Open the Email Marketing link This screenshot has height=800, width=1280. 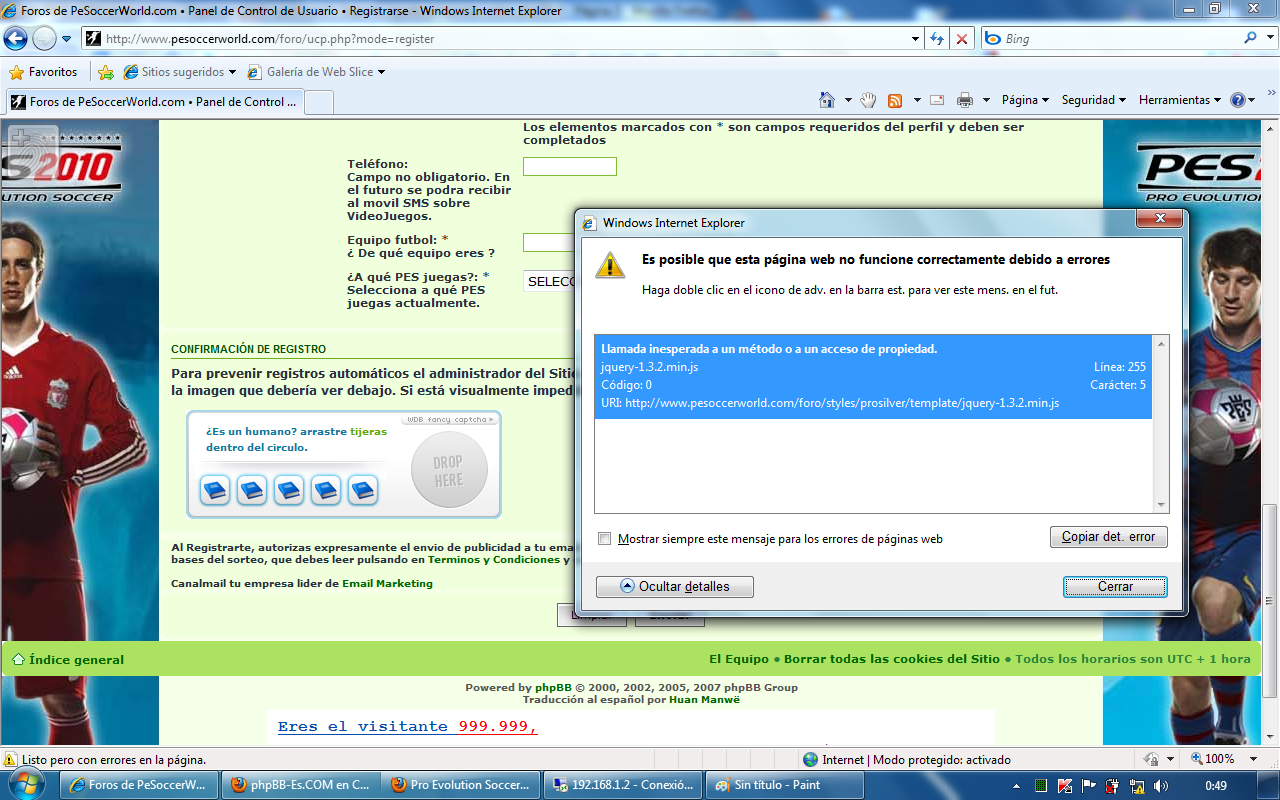tap(388, 583)
